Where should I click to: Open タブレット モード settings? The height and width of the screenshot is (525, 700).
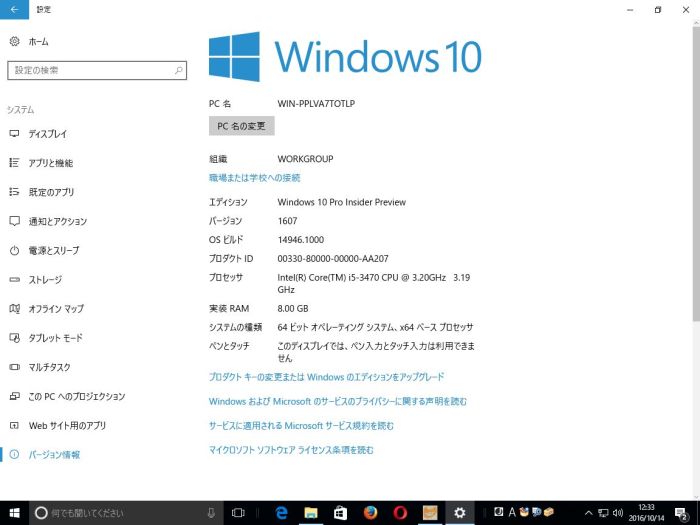pyautogui.click(x=55, y=338)
